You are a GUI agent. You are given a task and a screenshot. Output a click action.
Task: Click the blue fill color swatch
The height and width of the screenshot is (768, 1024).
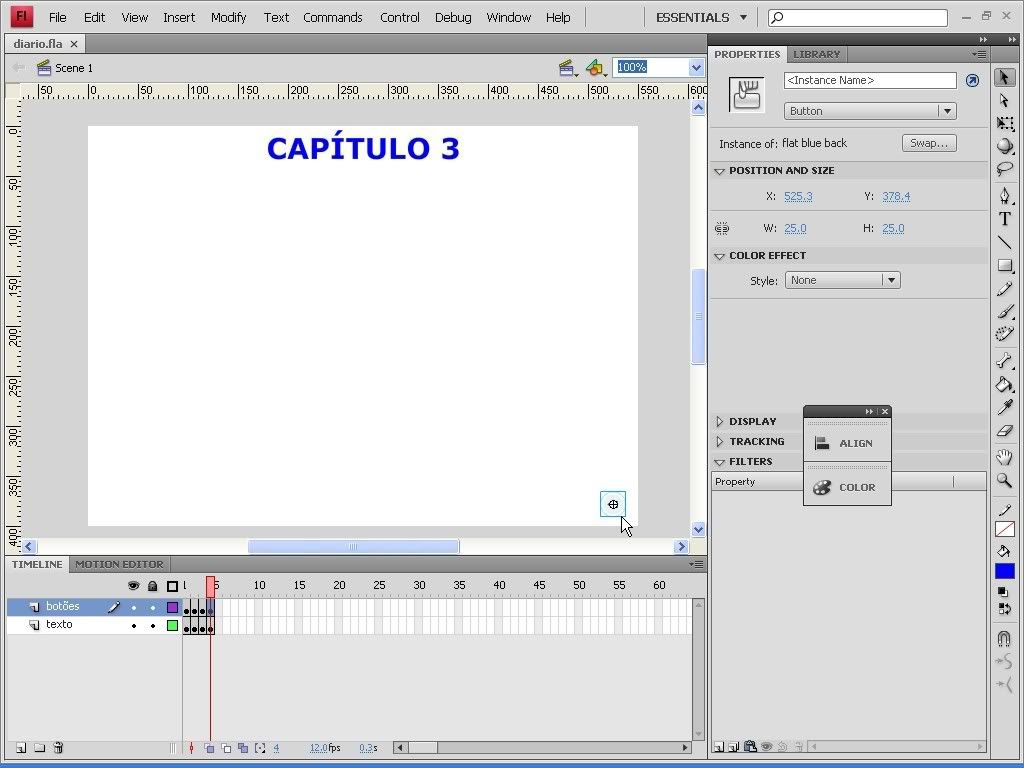tap(1004, 571)
